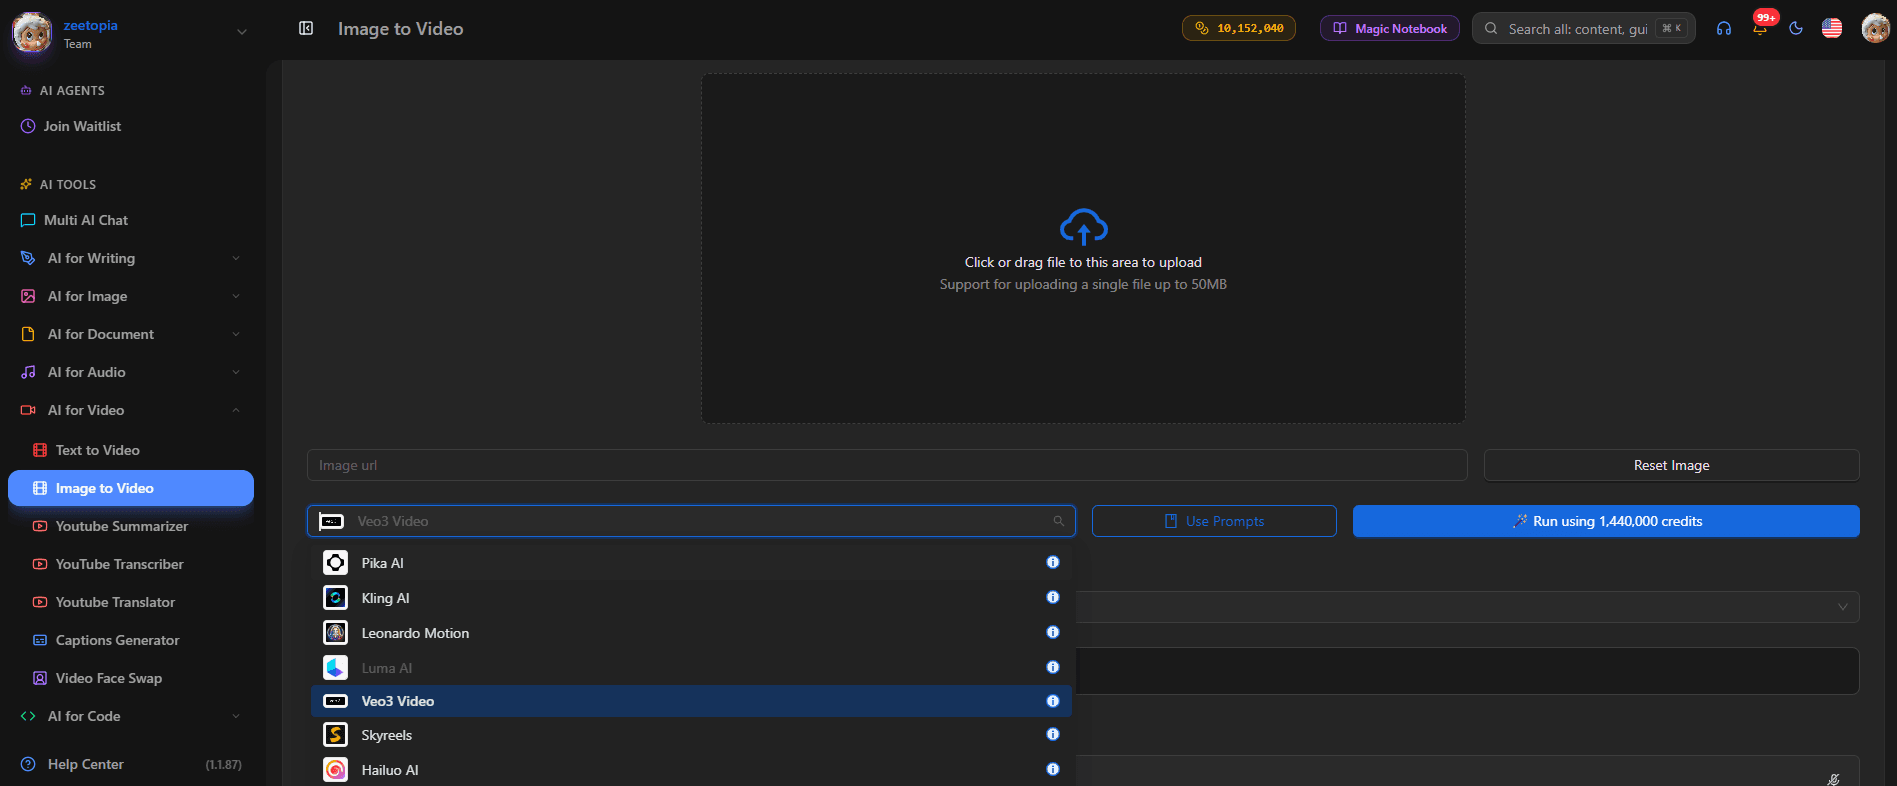Show info for Luma AI
Screen dimensions: 1897x786
[x=1053, y=667]
